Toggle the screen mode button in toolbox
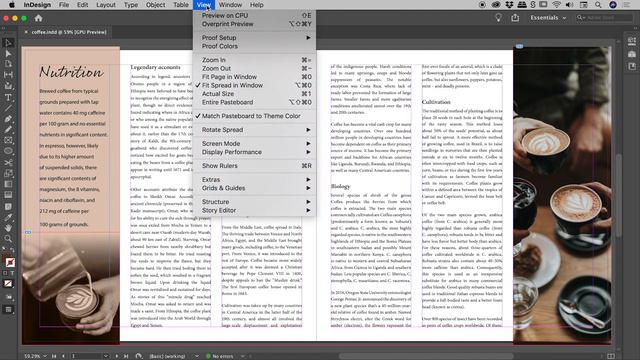This screenshot has height=360, width=640. click(8, 310)
